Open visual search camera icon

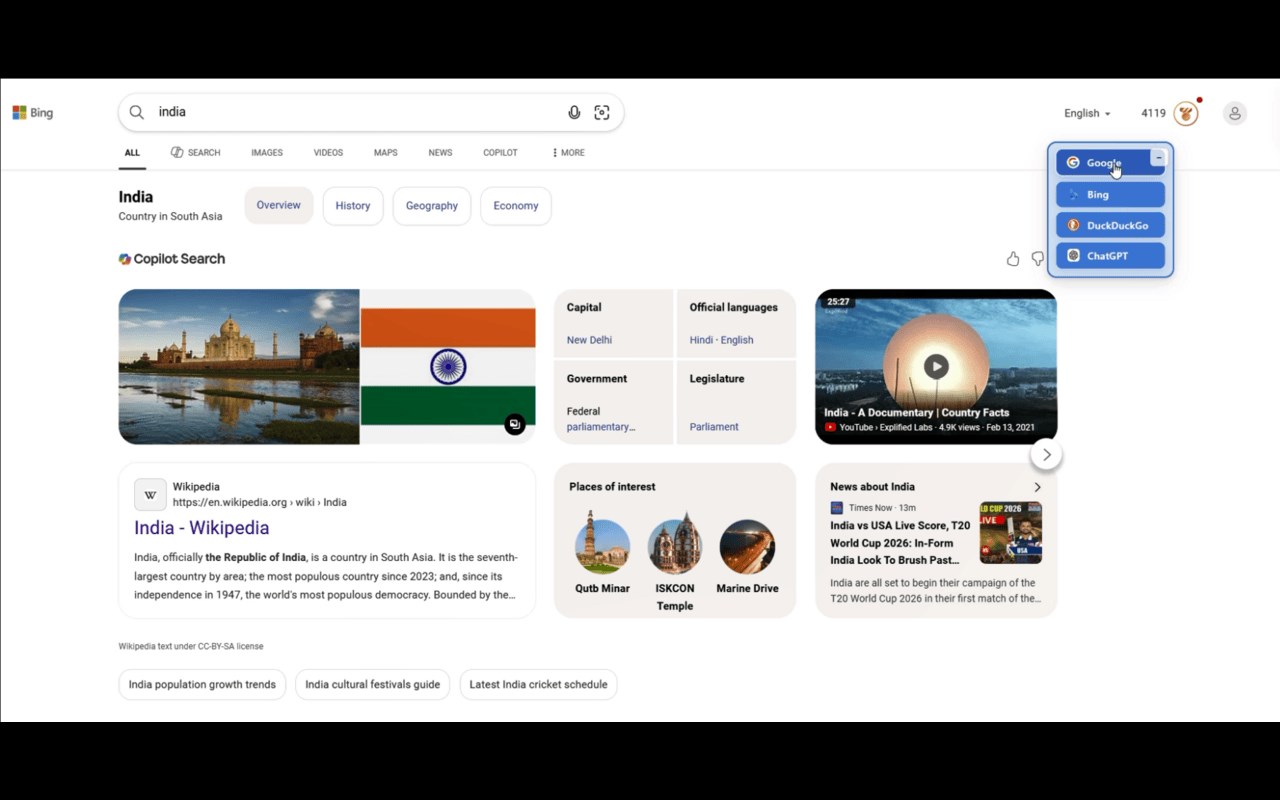point(602,113)
